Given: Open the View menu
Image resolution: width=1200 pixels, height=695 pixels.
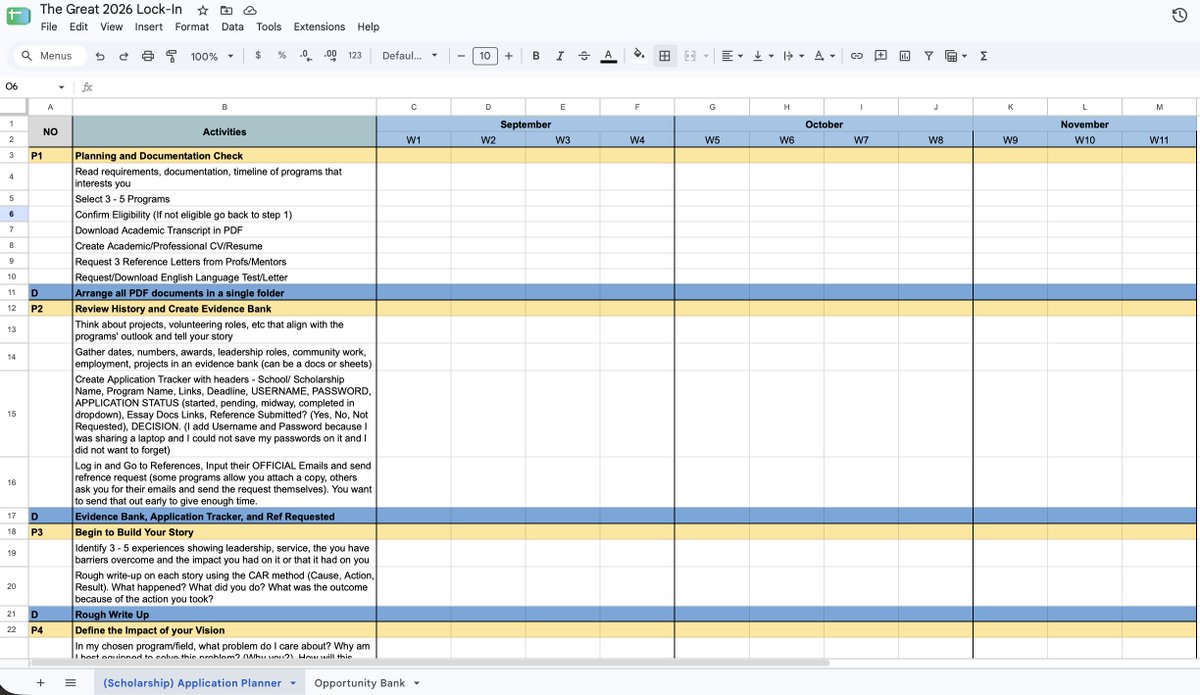Looking at the screenshot, I should 112,27.
